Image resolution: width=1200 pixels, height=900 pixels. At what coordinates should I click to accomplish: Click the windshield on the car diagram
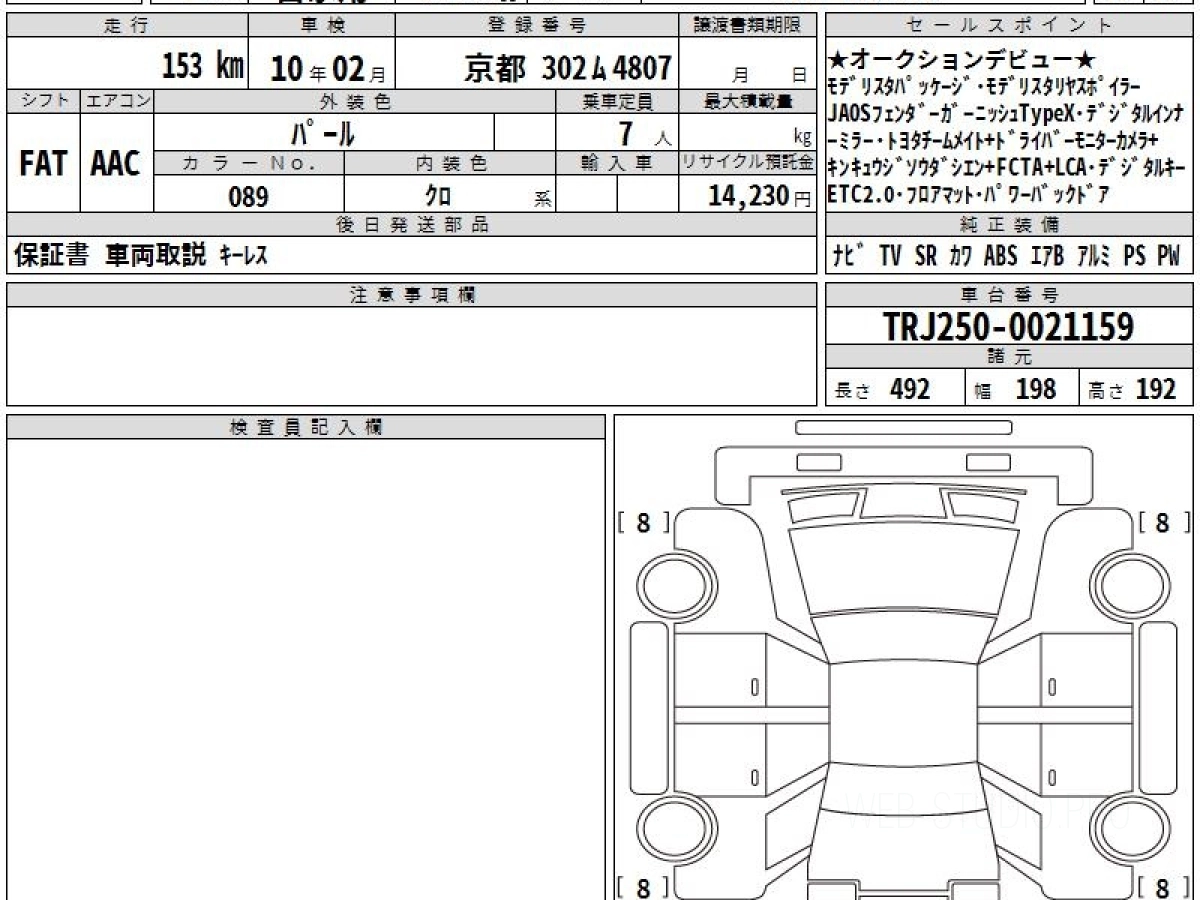(903, 568)
